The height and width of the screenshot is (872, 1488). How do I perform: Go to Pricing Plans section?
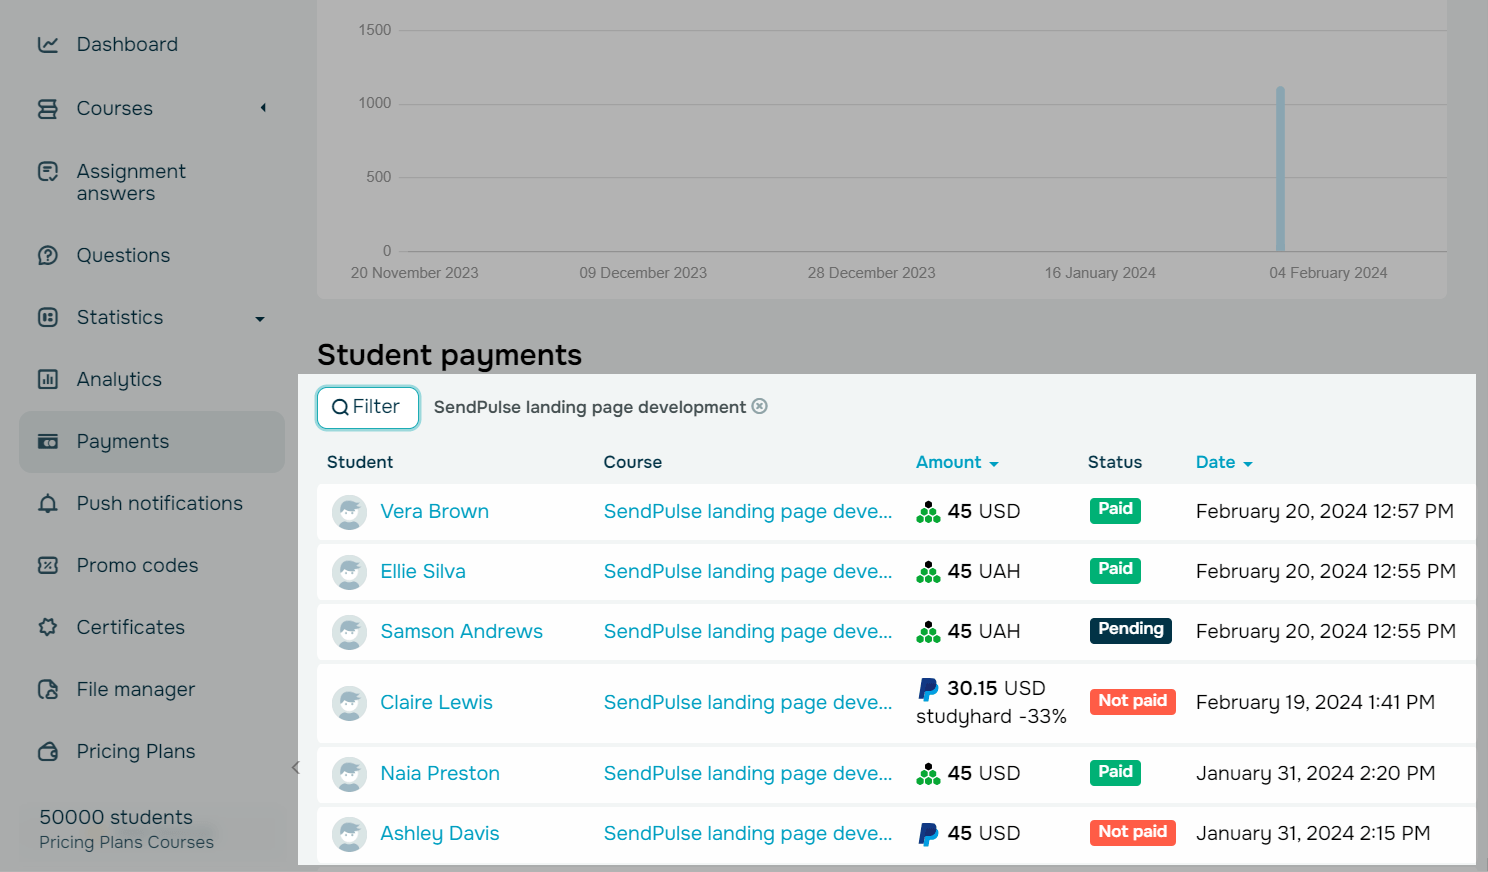pyautogui.click(x=136, y=752)
